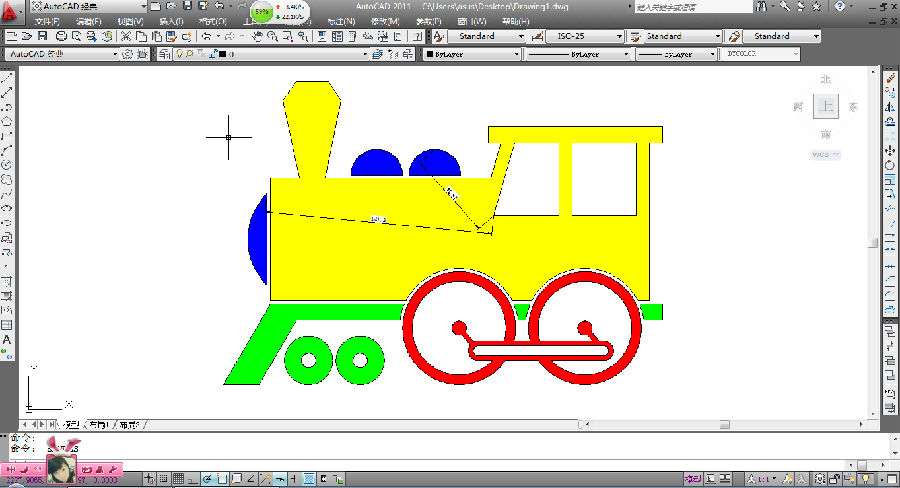Screen dimensions: 900x488
Task: Switch to the Layout1 tab
Action: [100, 425]
